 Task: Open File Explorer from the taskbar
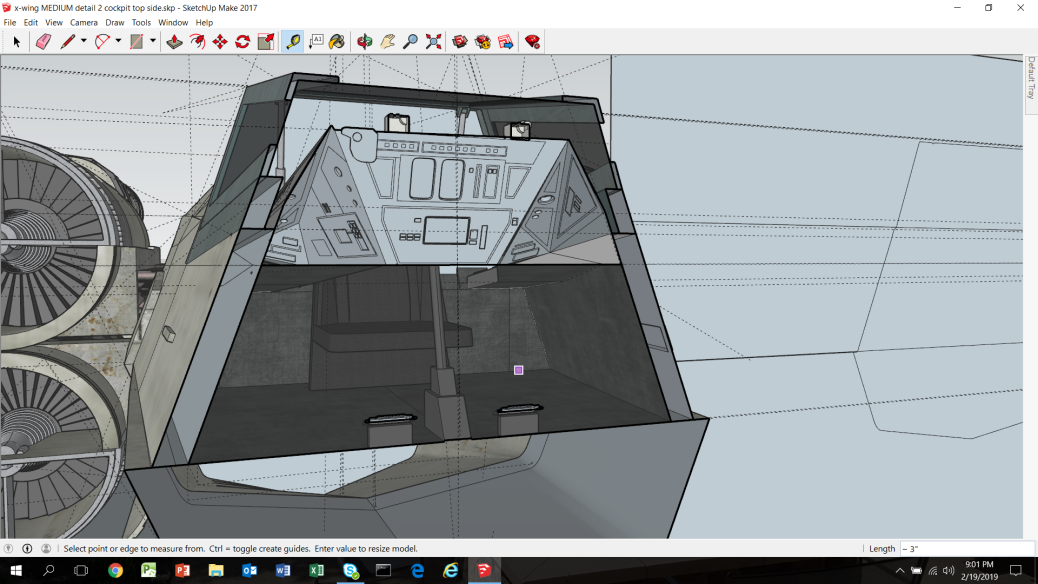click(x=216, y=570)
